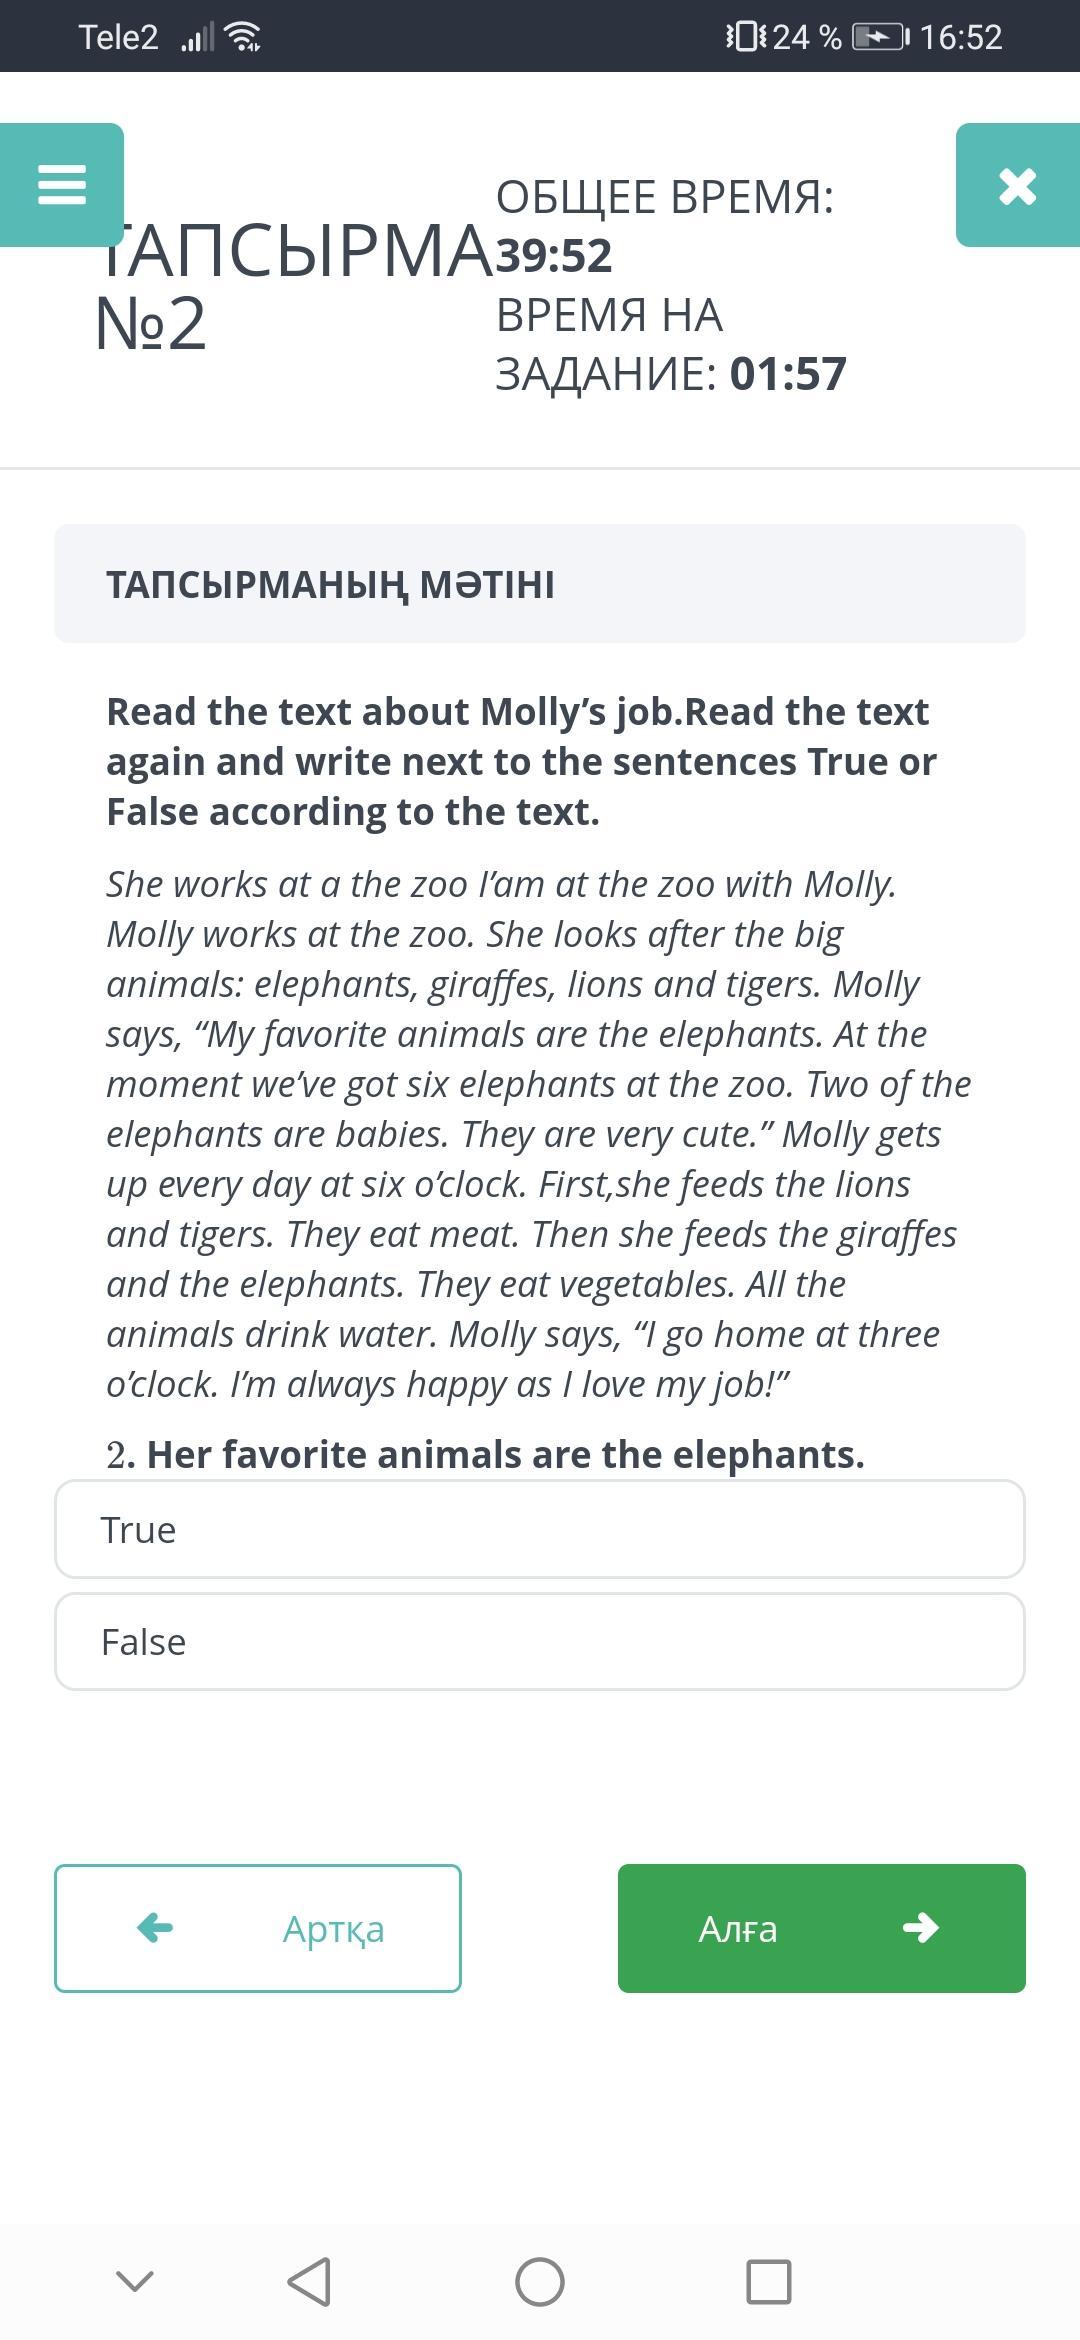Tap the question 2 statement text
Viewport: 1080px width, 2340px height.
click(x=486, y=1454)
